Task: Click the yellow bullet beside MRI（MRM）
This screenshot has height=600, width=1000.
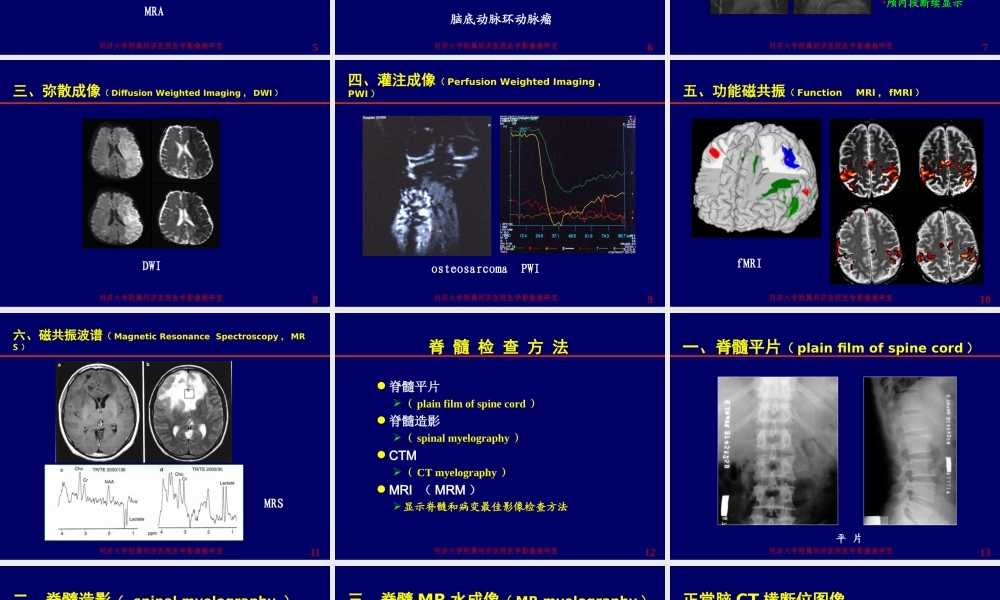Action: 379,490
